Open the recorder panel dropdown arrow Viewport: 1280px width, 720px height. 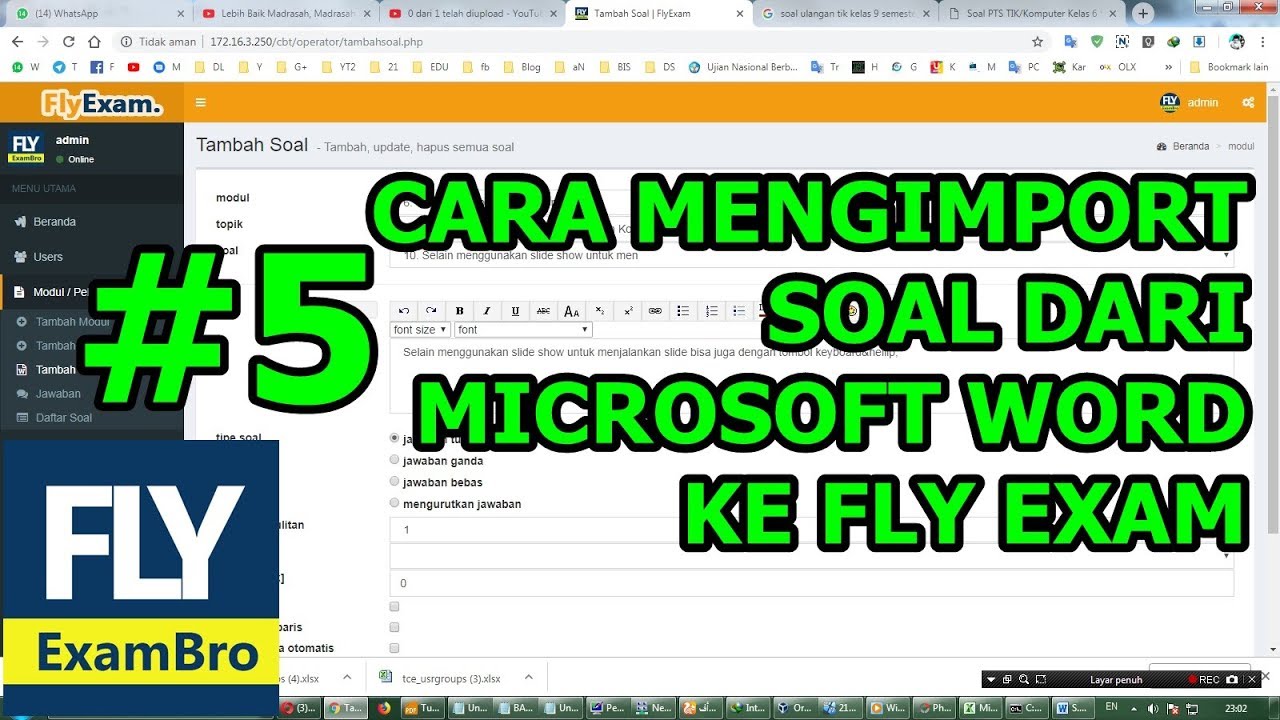point(991,679)
